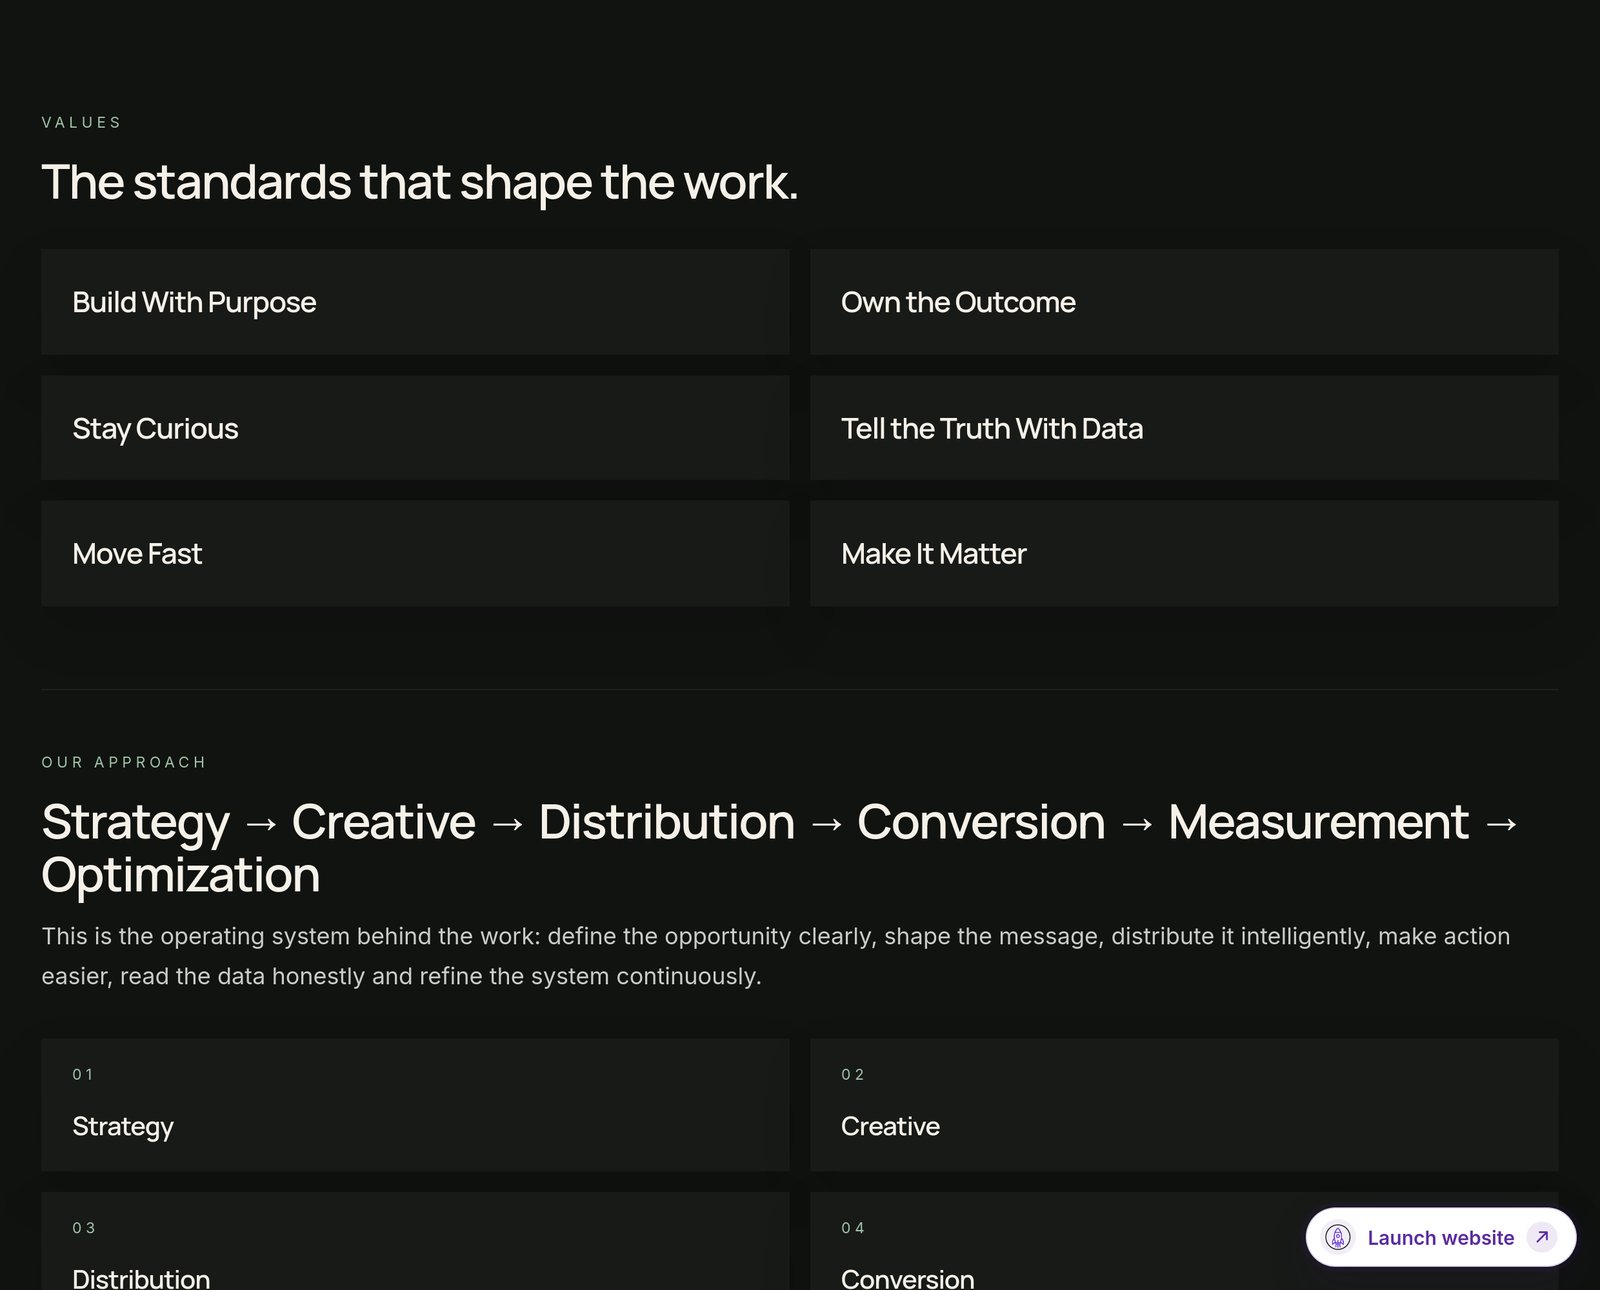Open the Launch website button
Screen dimensions: 1600x1290
pos(1440,1237)
